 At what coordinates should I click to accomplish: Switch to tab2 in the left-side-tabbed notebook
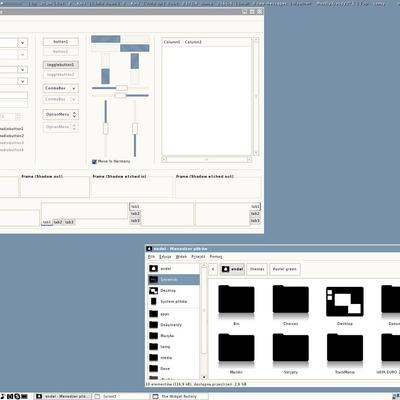135,214
